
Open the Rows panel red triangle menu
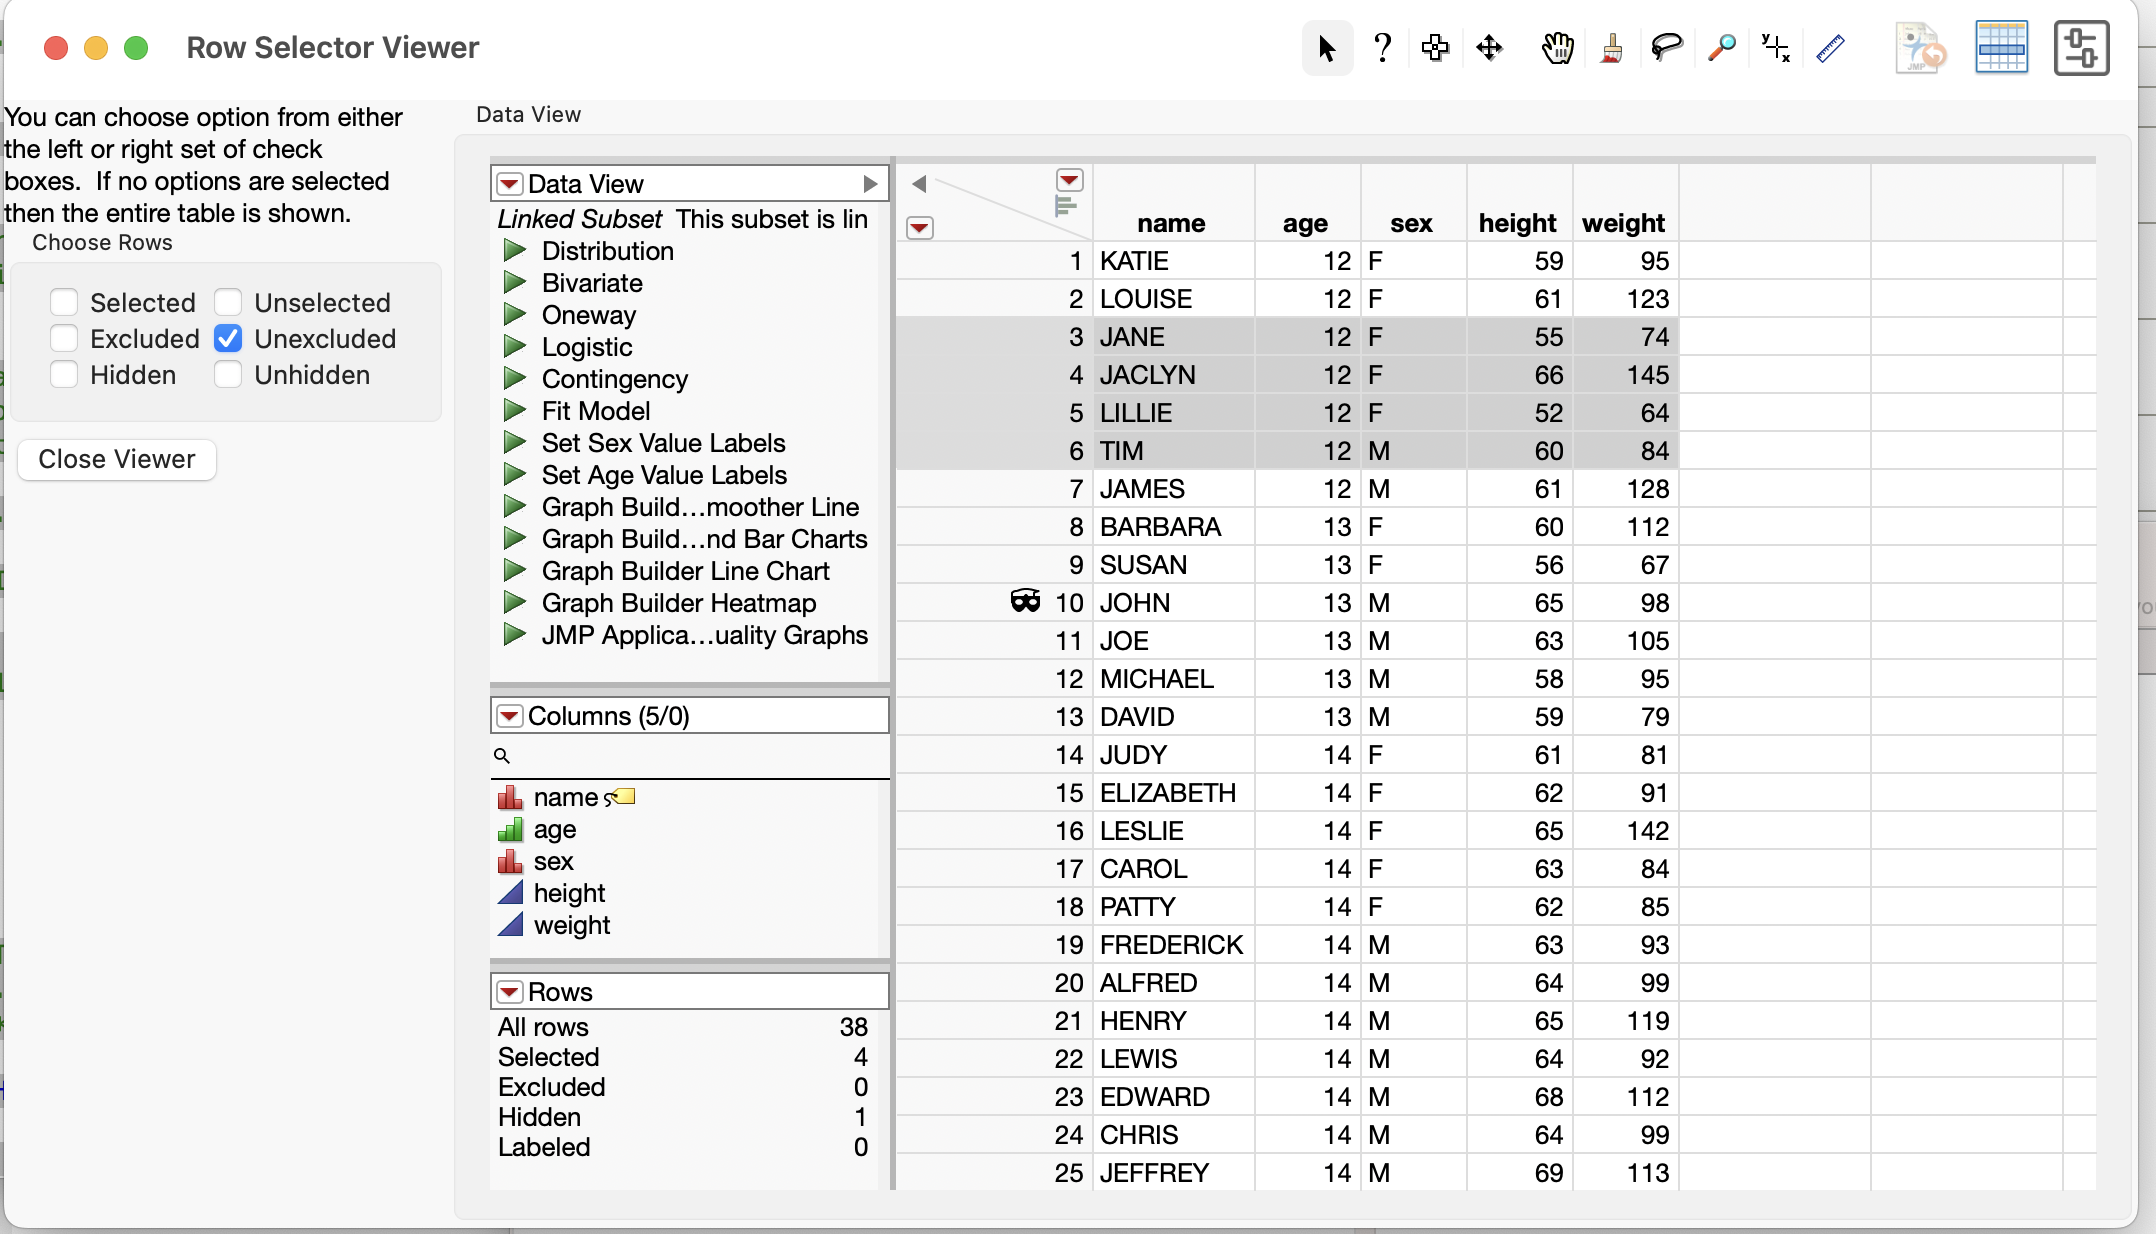coord(509,991)
